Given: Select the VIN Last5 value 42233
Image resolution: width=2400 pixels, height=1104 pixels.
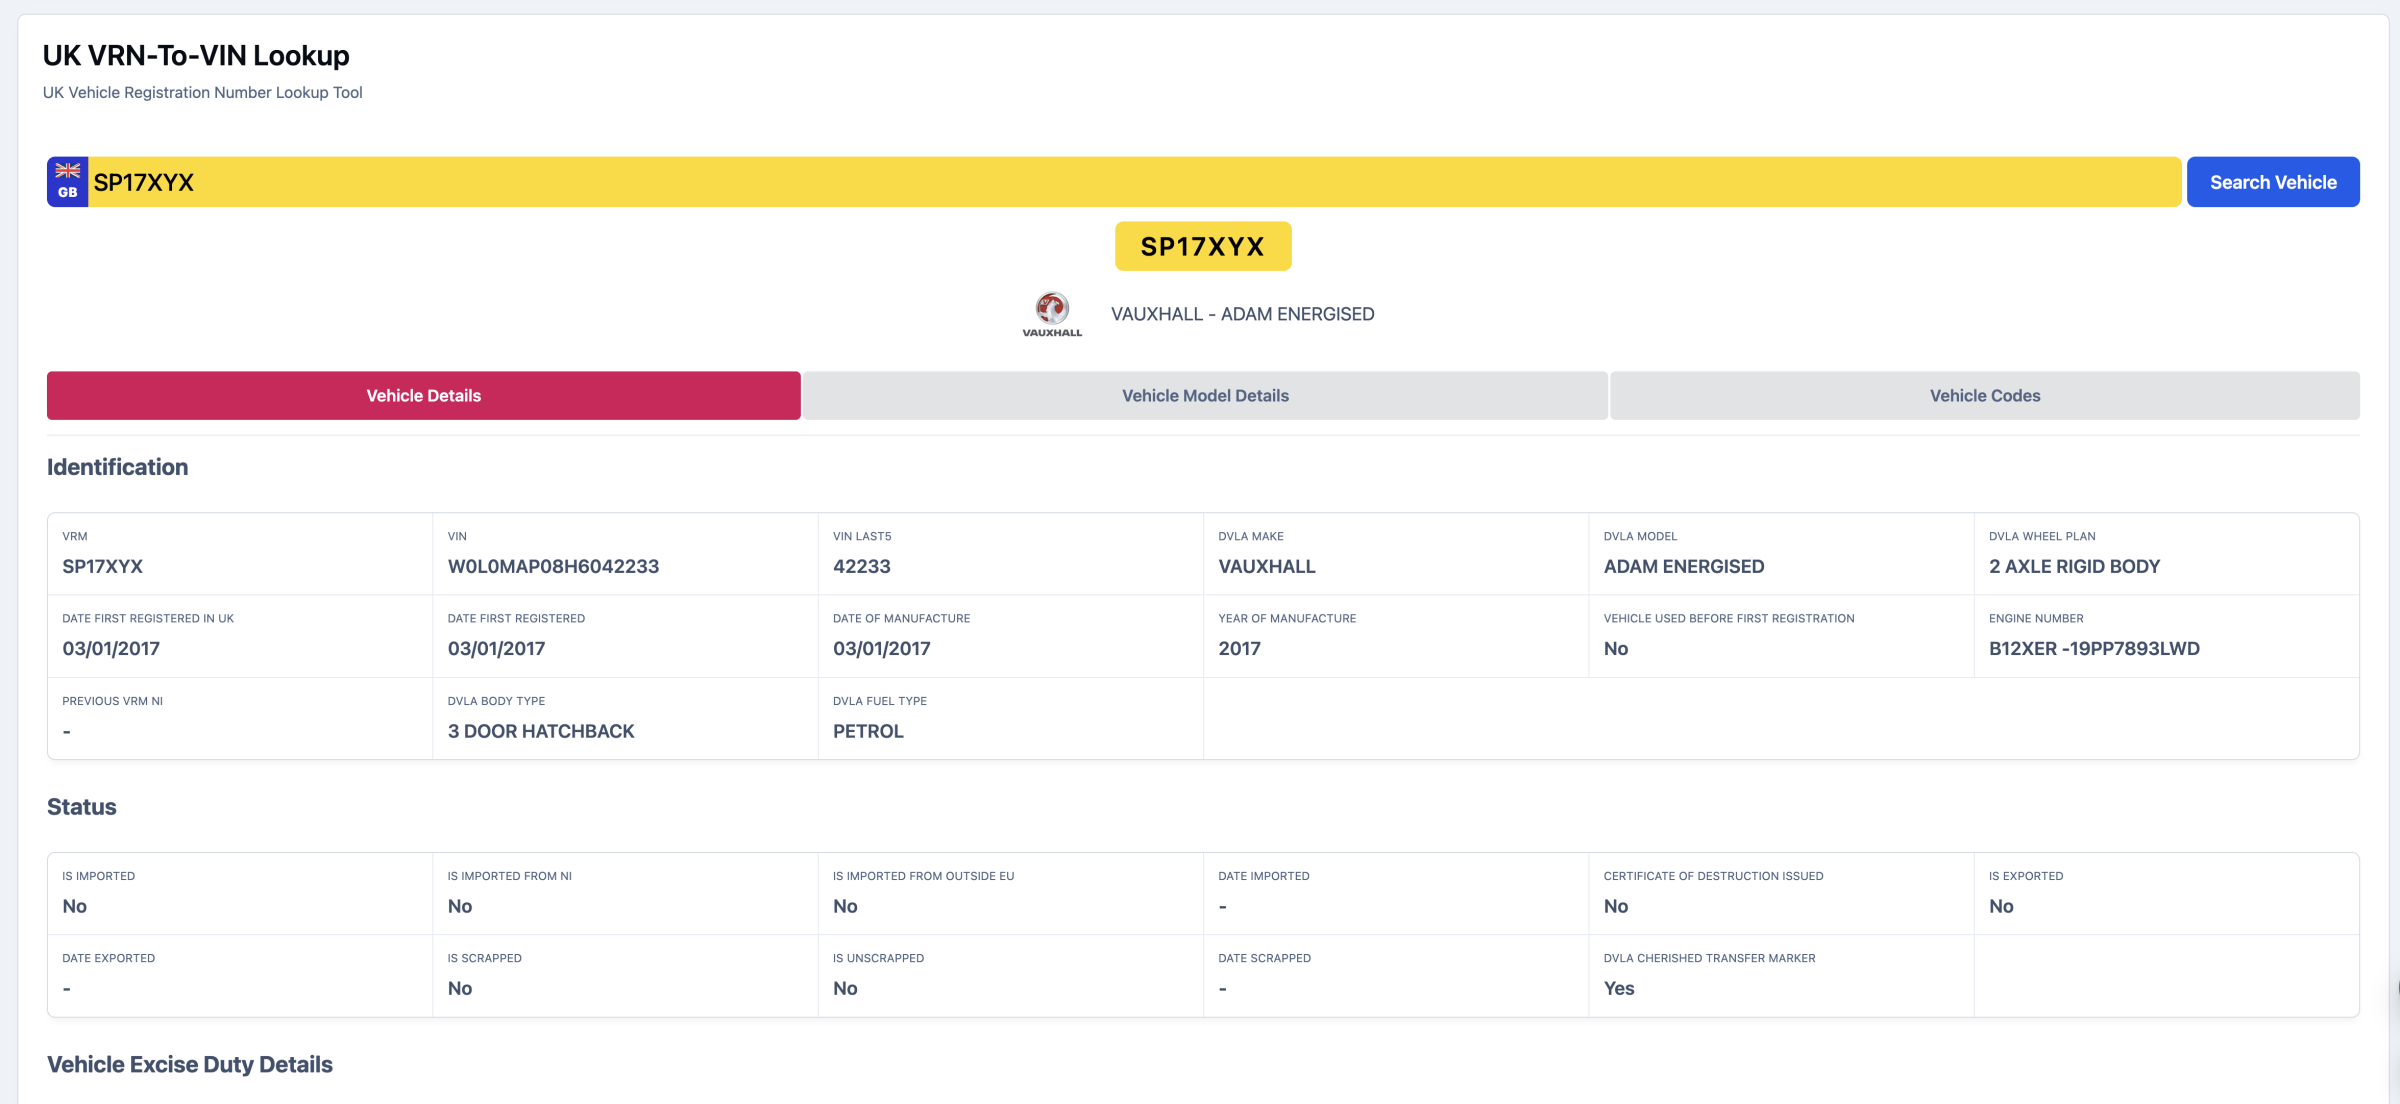Looking at the screenshot, I should pos(862,567).
